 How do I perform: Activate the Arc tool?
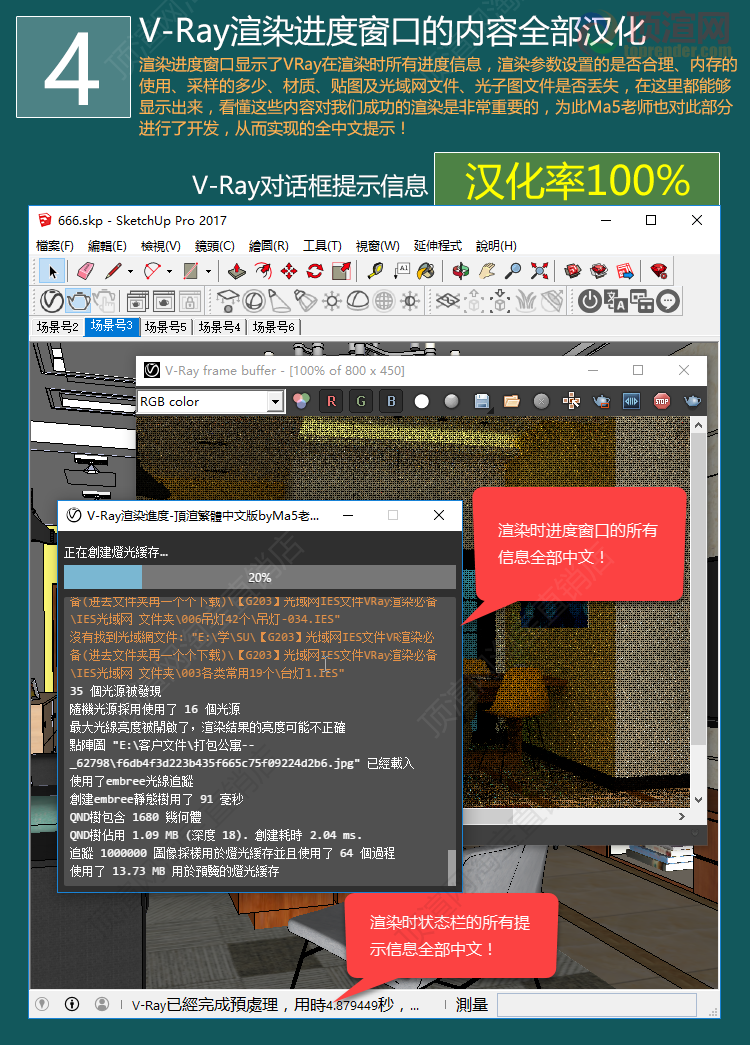pos(153,271)
